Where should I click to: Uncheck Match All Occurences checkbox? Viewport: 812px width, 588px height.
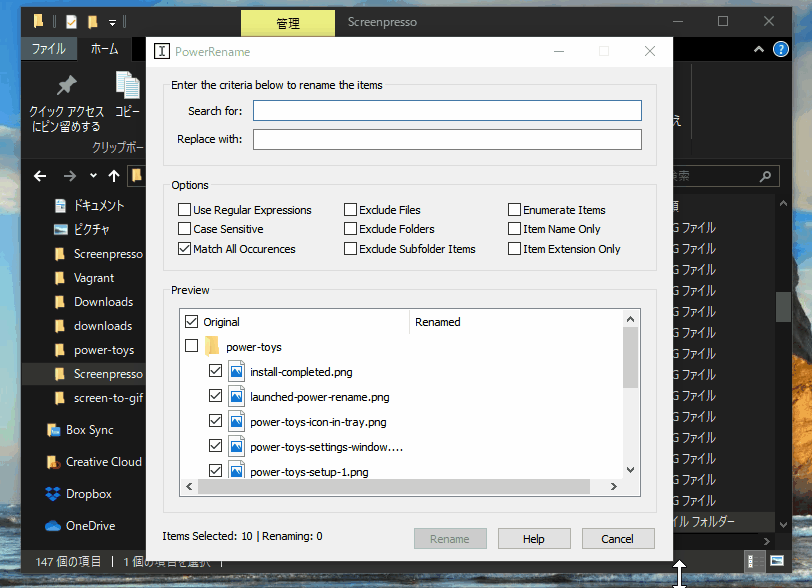(x=185, y=249)
